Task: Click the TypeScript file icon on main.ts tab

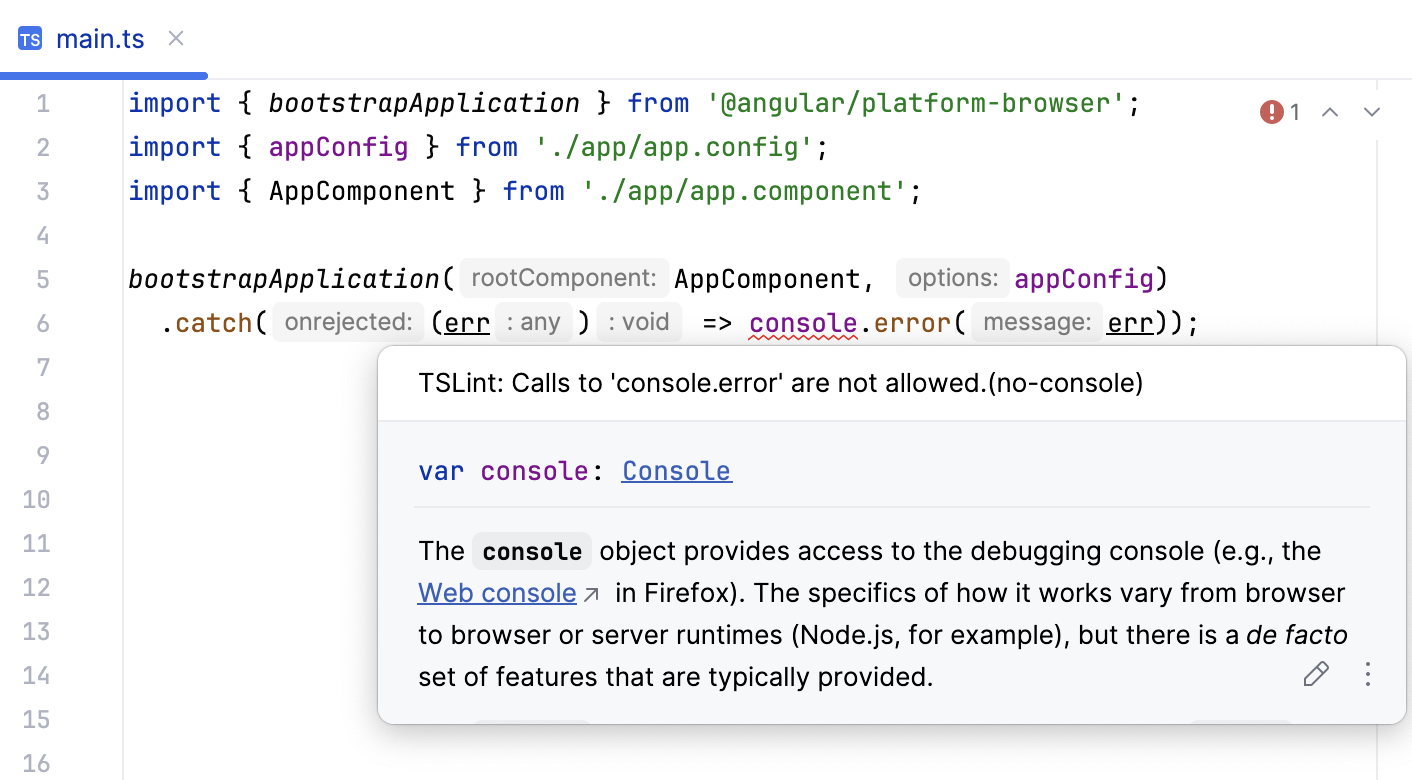Action: coord(29,38)
